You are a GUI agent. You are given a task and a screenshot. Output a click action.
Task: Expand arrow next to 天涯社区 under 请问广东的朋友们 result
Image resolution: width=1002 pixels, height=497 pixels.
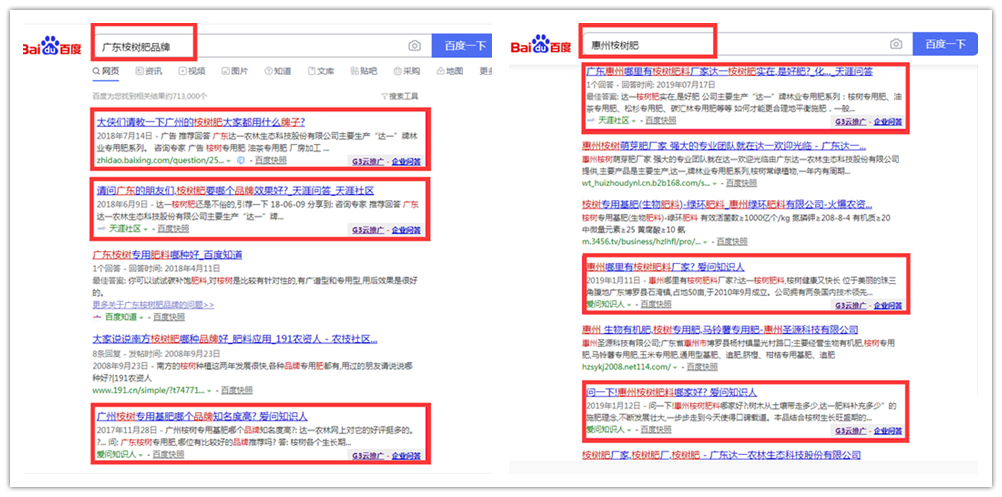tap(145, 229)
